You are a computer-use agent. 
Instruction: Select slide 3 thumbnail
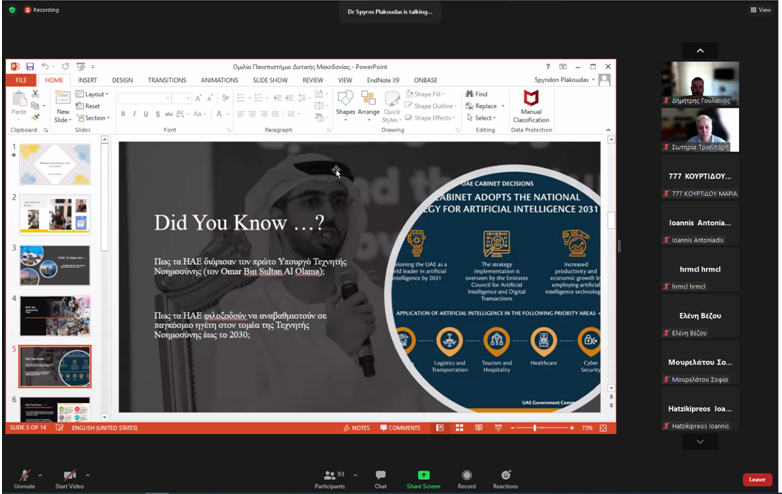coord(55,265)
